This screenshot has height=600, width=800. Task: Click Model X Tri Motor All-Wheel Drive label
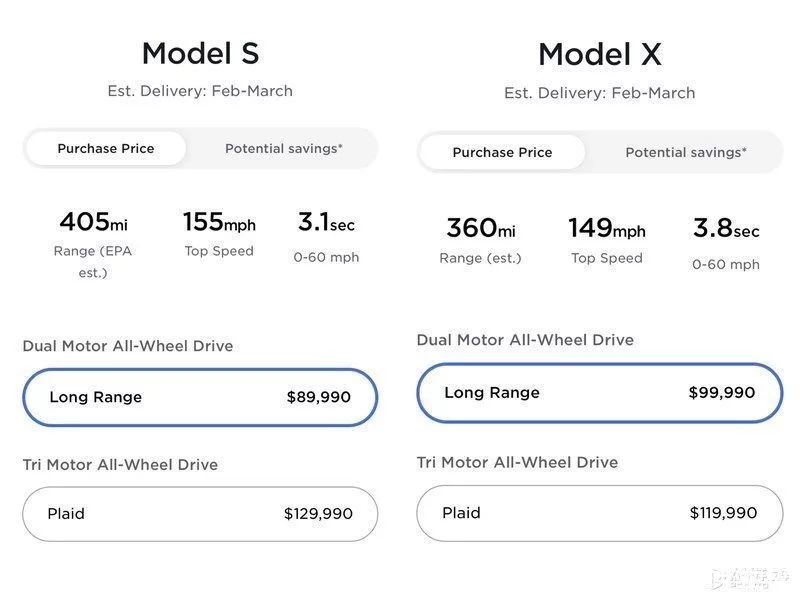click(517, 462)
